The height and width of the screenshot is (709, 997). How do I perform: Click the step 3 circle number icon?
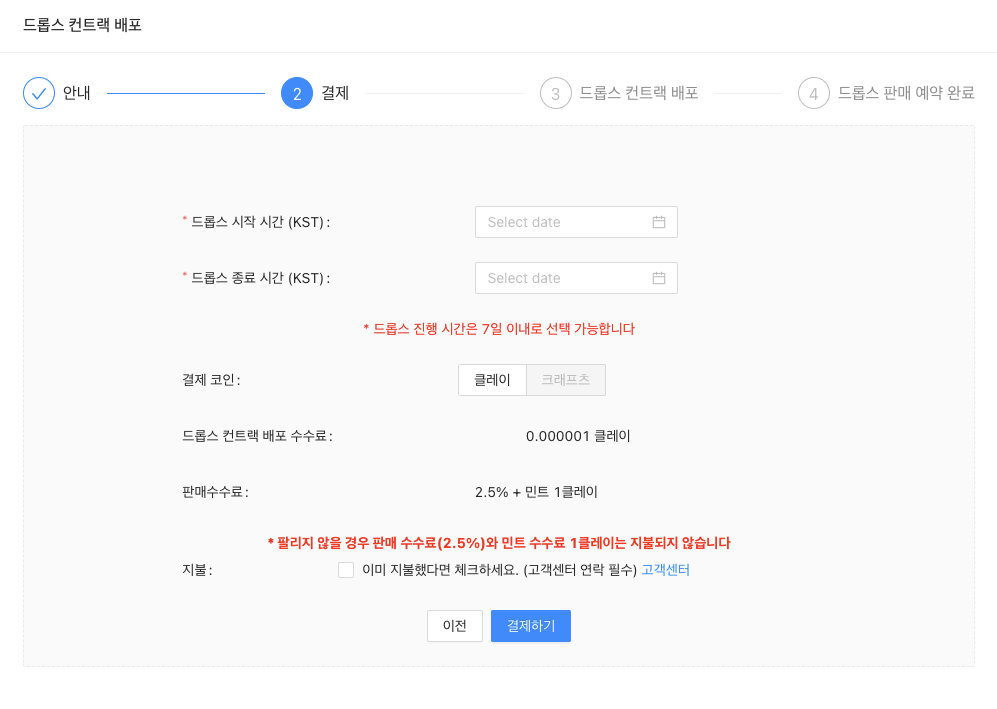click(x=556, y=93)
